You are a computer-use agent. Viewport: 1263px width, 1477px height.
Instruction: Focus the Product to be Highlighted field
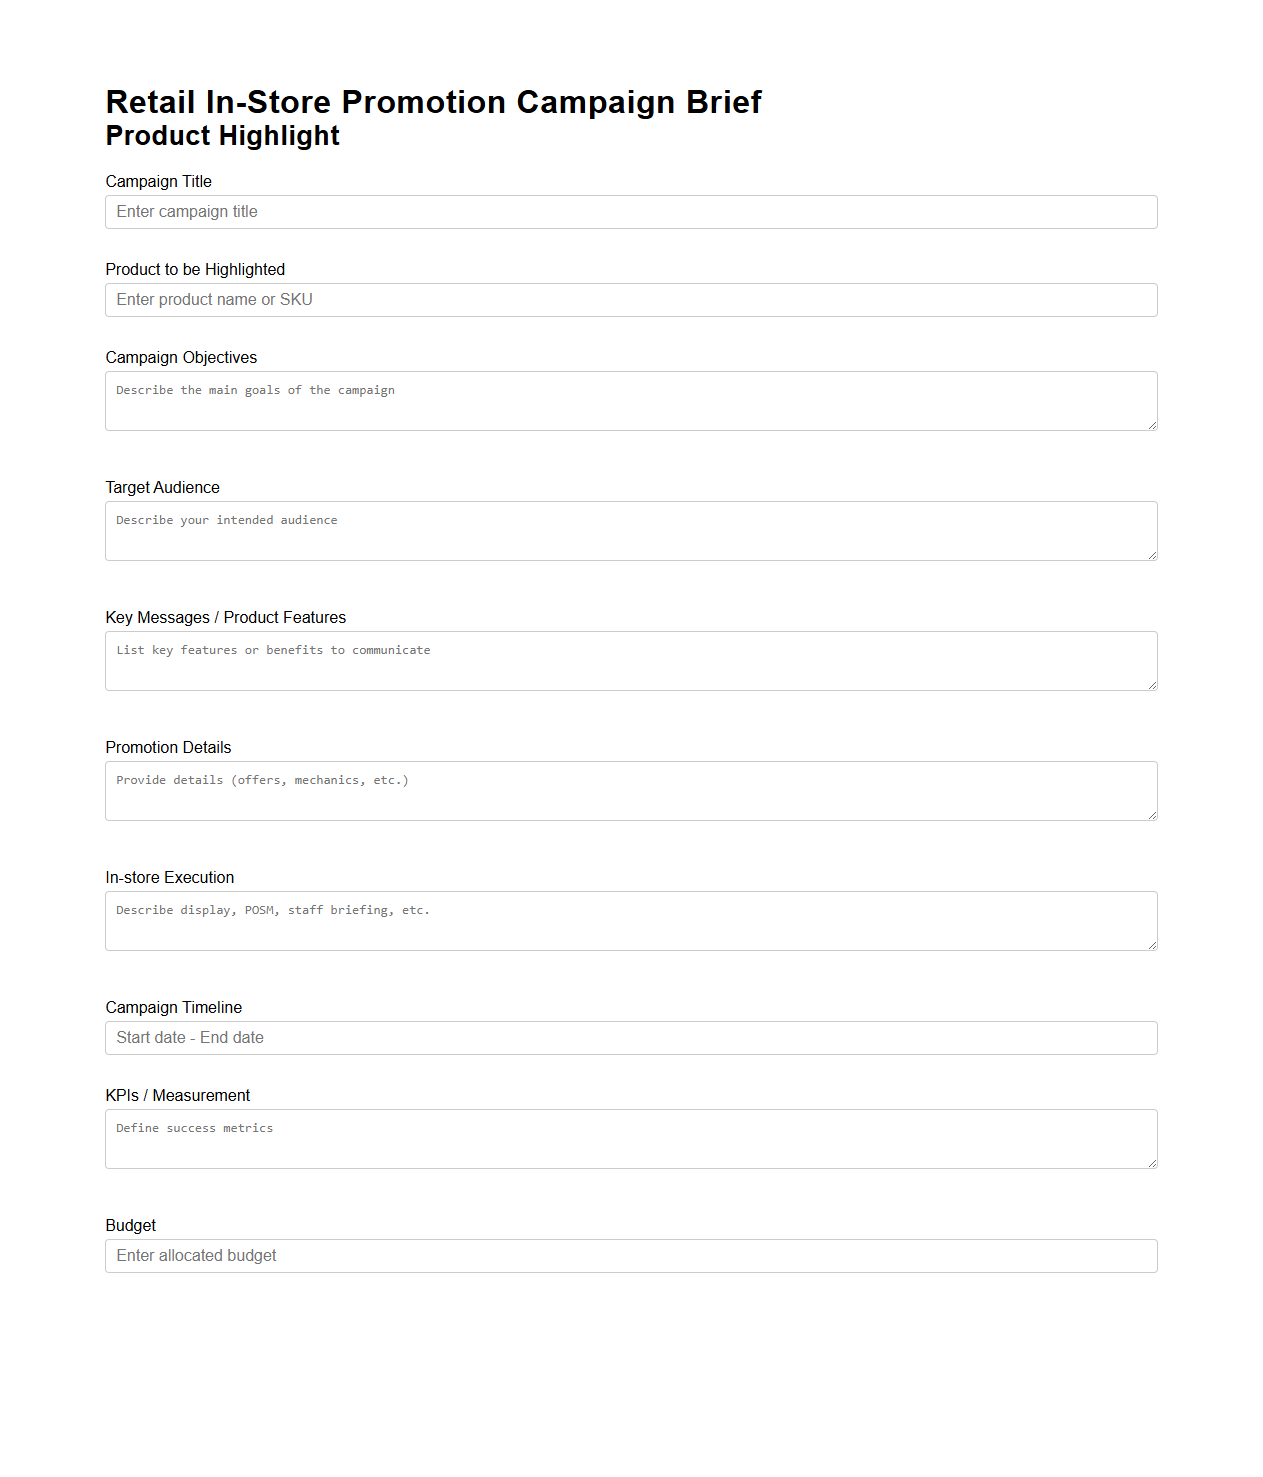point(630,299)
